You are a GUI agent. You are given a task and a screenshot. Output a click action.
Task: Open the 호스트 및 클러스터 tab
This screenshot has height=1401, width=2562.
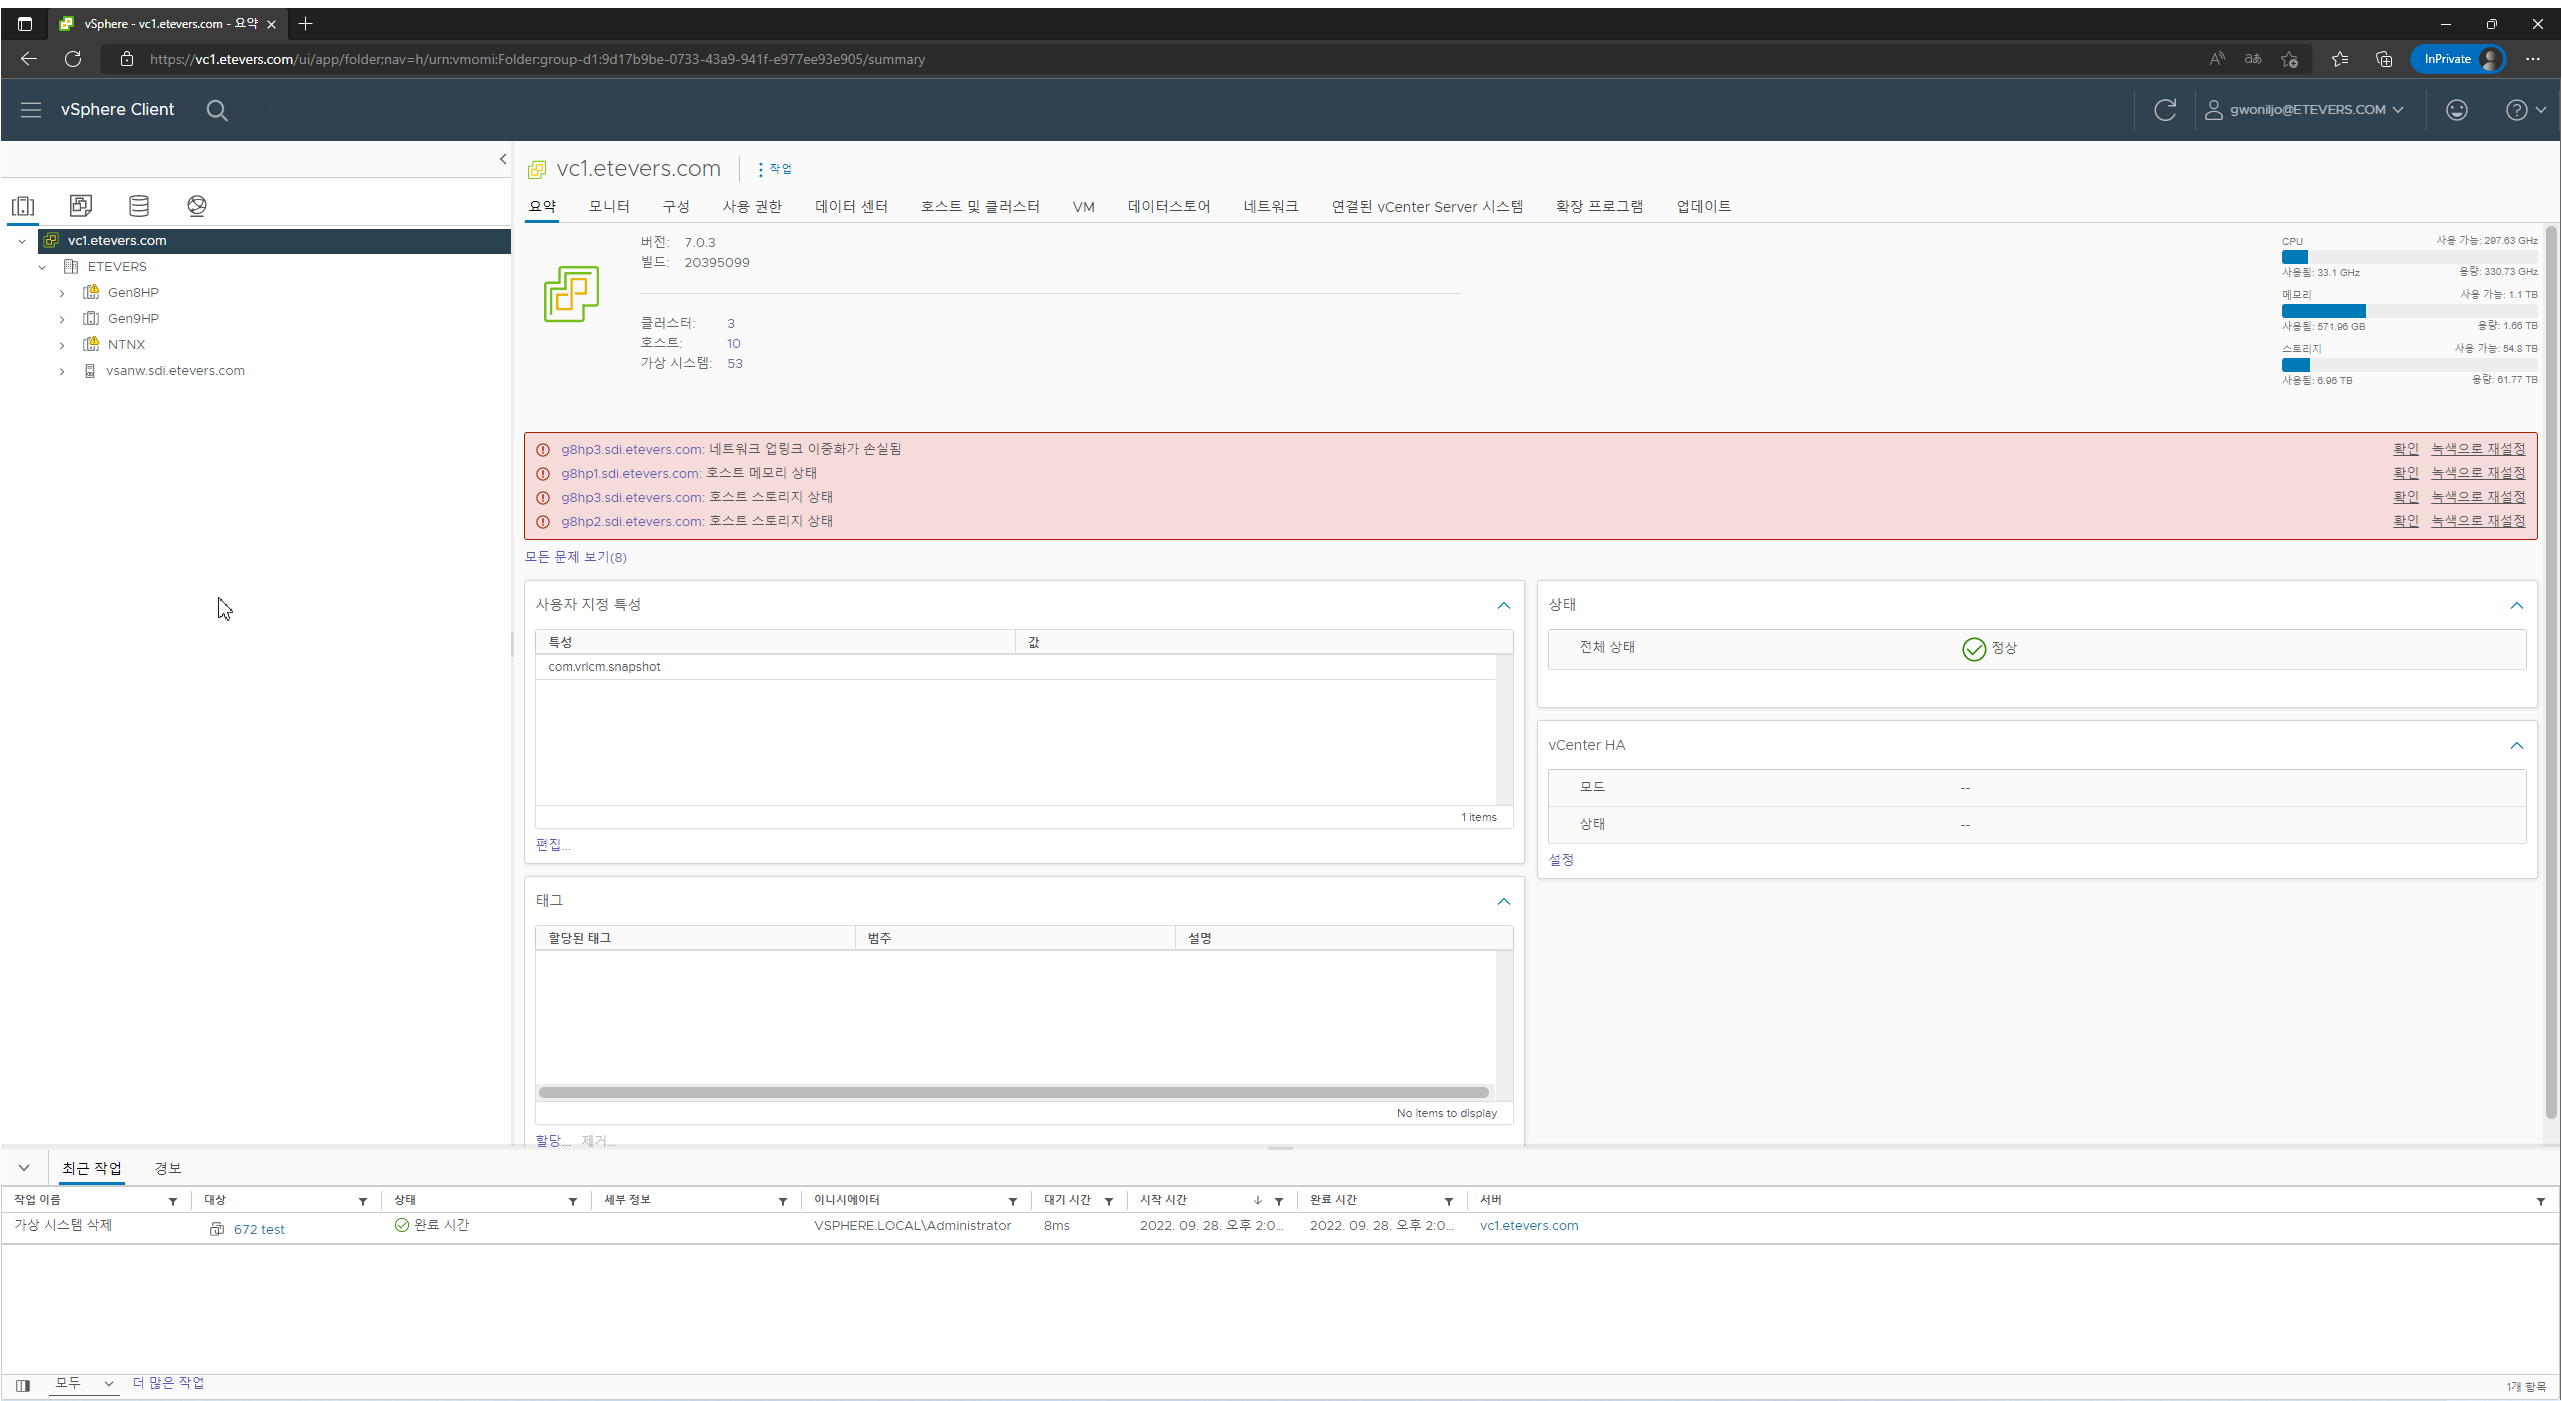(980, 207)
